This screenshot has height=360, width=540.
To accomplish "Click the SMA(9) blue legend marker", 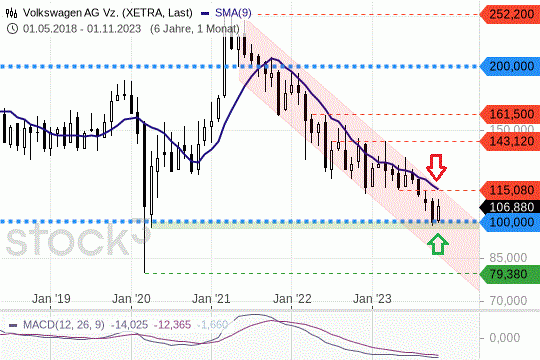I will 205,14.
